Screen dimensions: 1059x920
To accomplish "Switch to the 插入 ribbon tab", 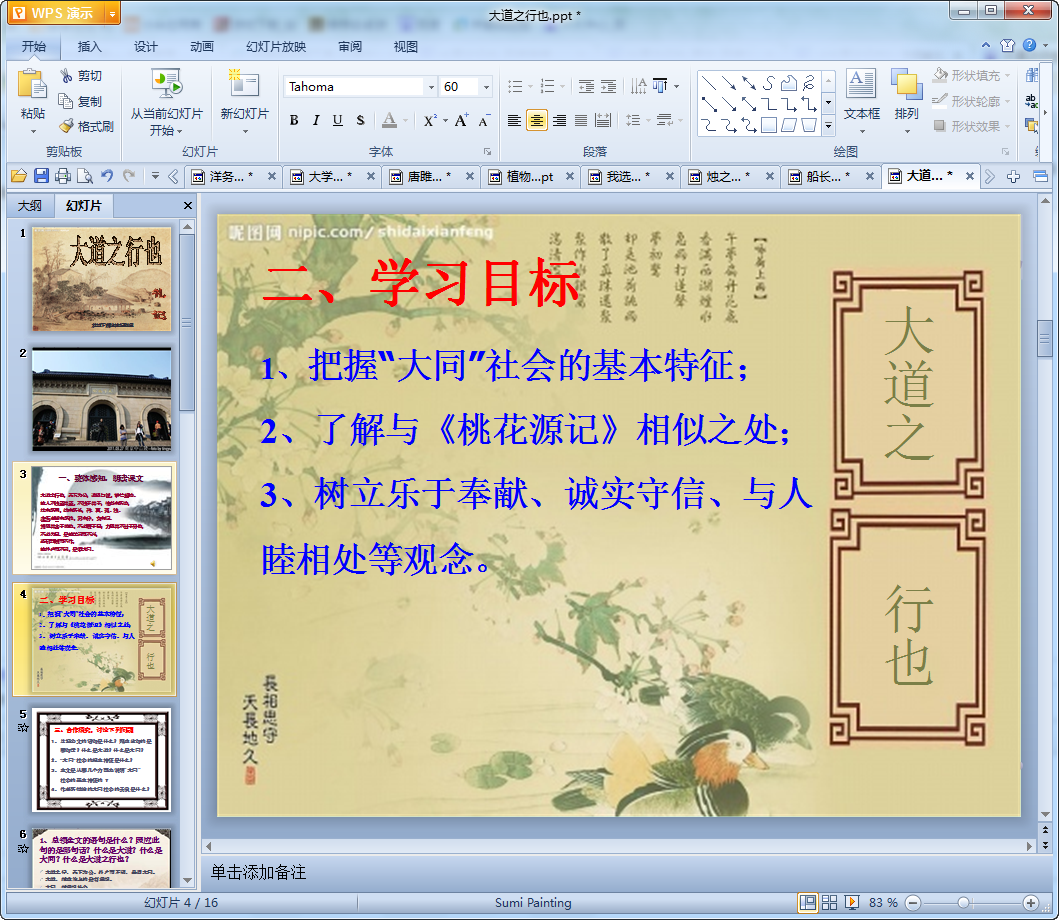I will tap(89, 47).
